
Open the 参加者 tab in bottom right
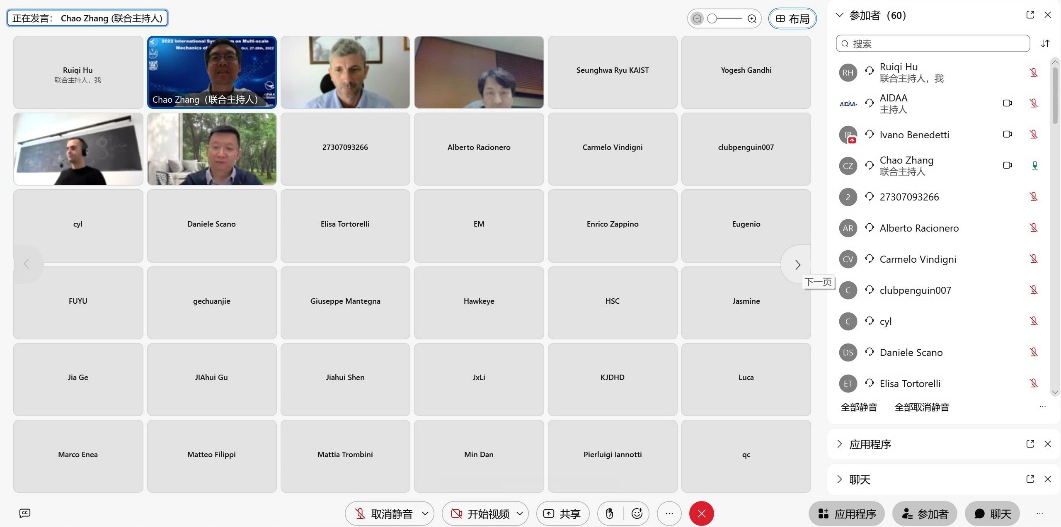[x=924, y=514]
